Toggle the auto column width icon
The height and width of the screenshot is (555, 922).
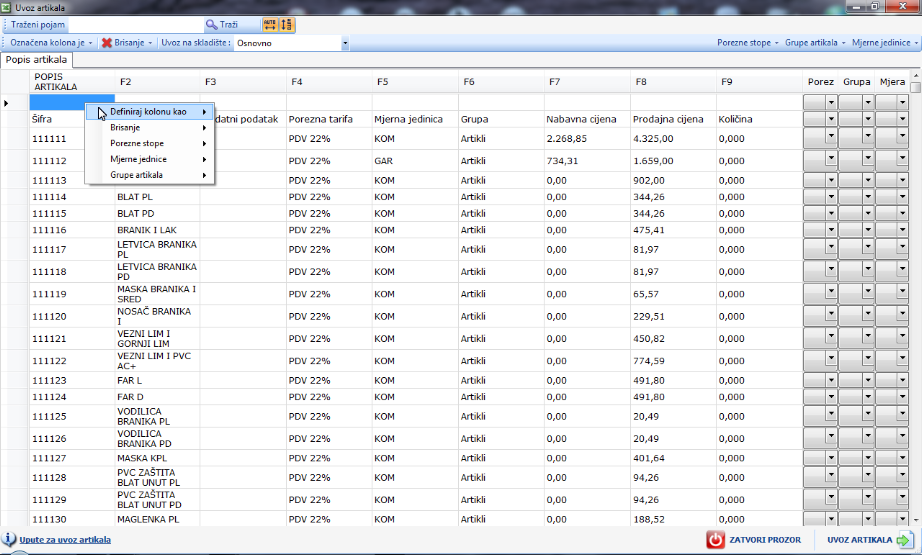point(270,25)
